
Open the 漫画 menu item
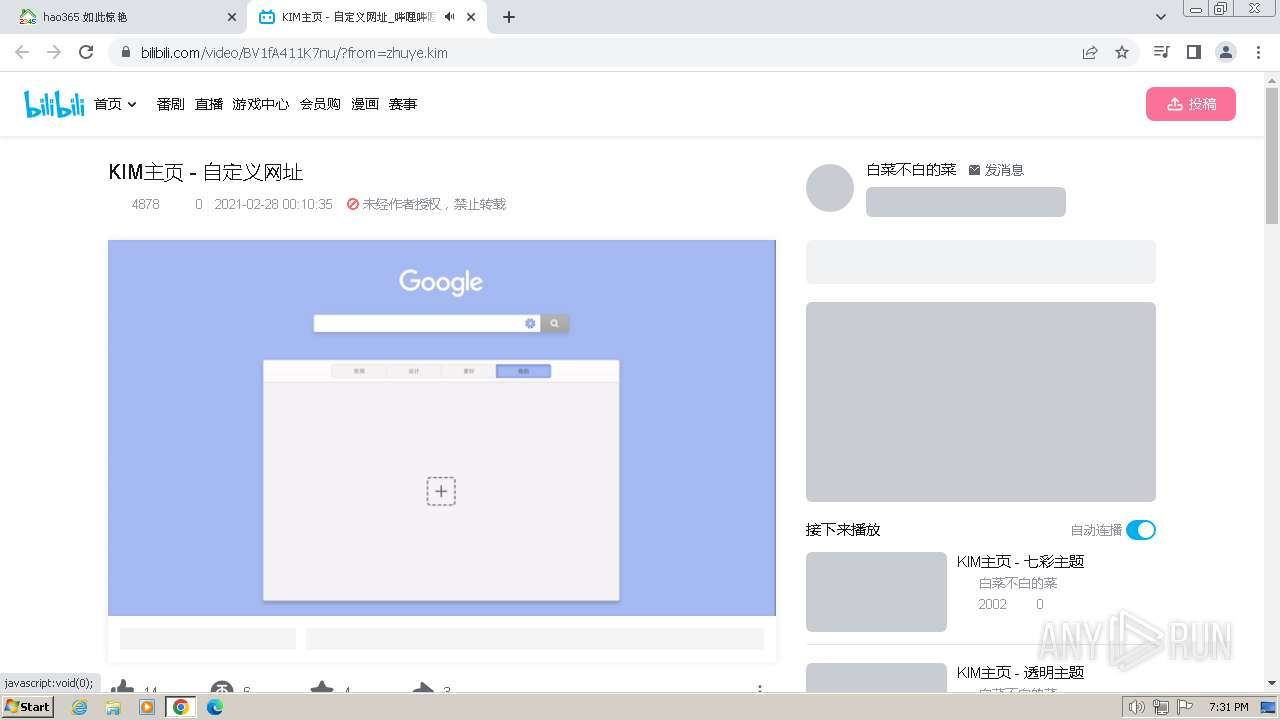365,104
